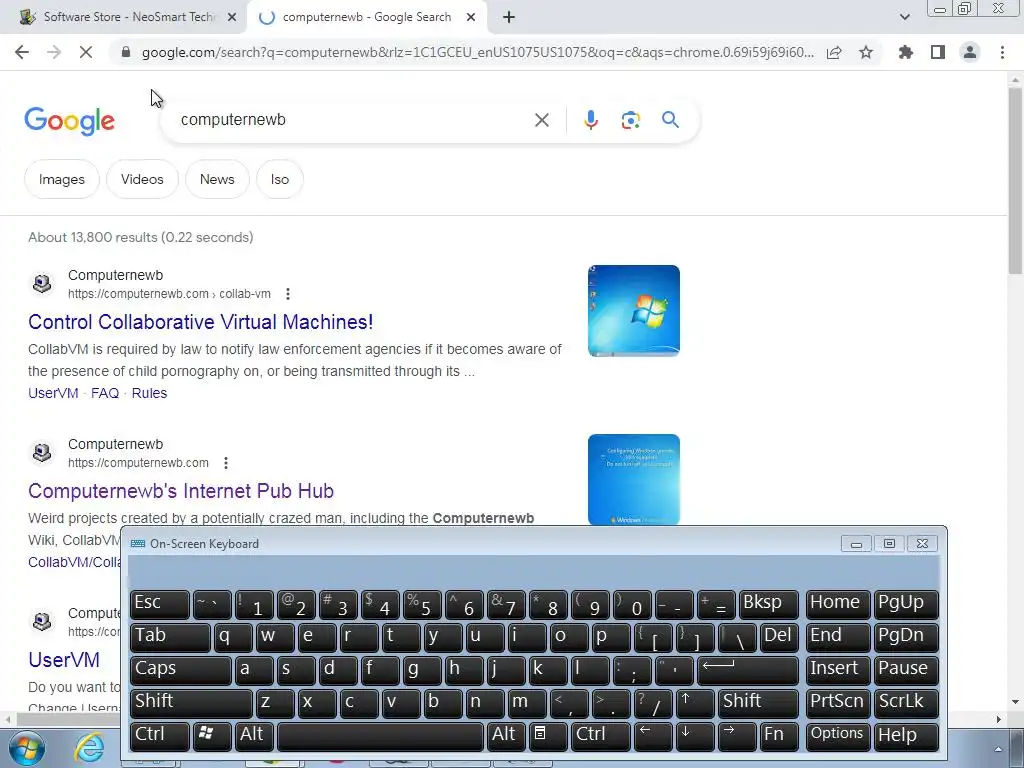Close the computernewb Google Search tab
Viewport: 1024px width, 768px height.
point(471,17)
